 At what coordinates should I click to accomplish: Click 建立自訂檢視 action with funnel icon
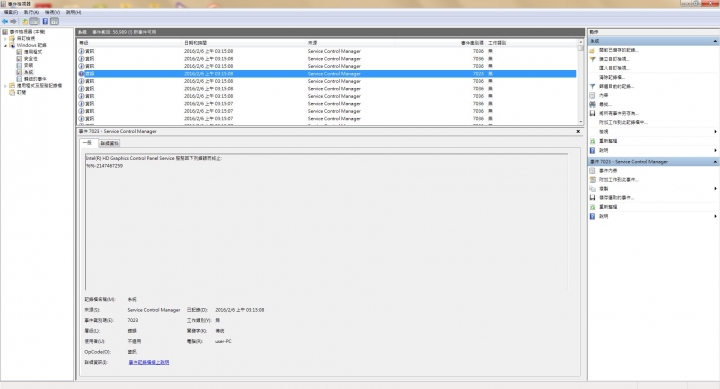[614, 59]
